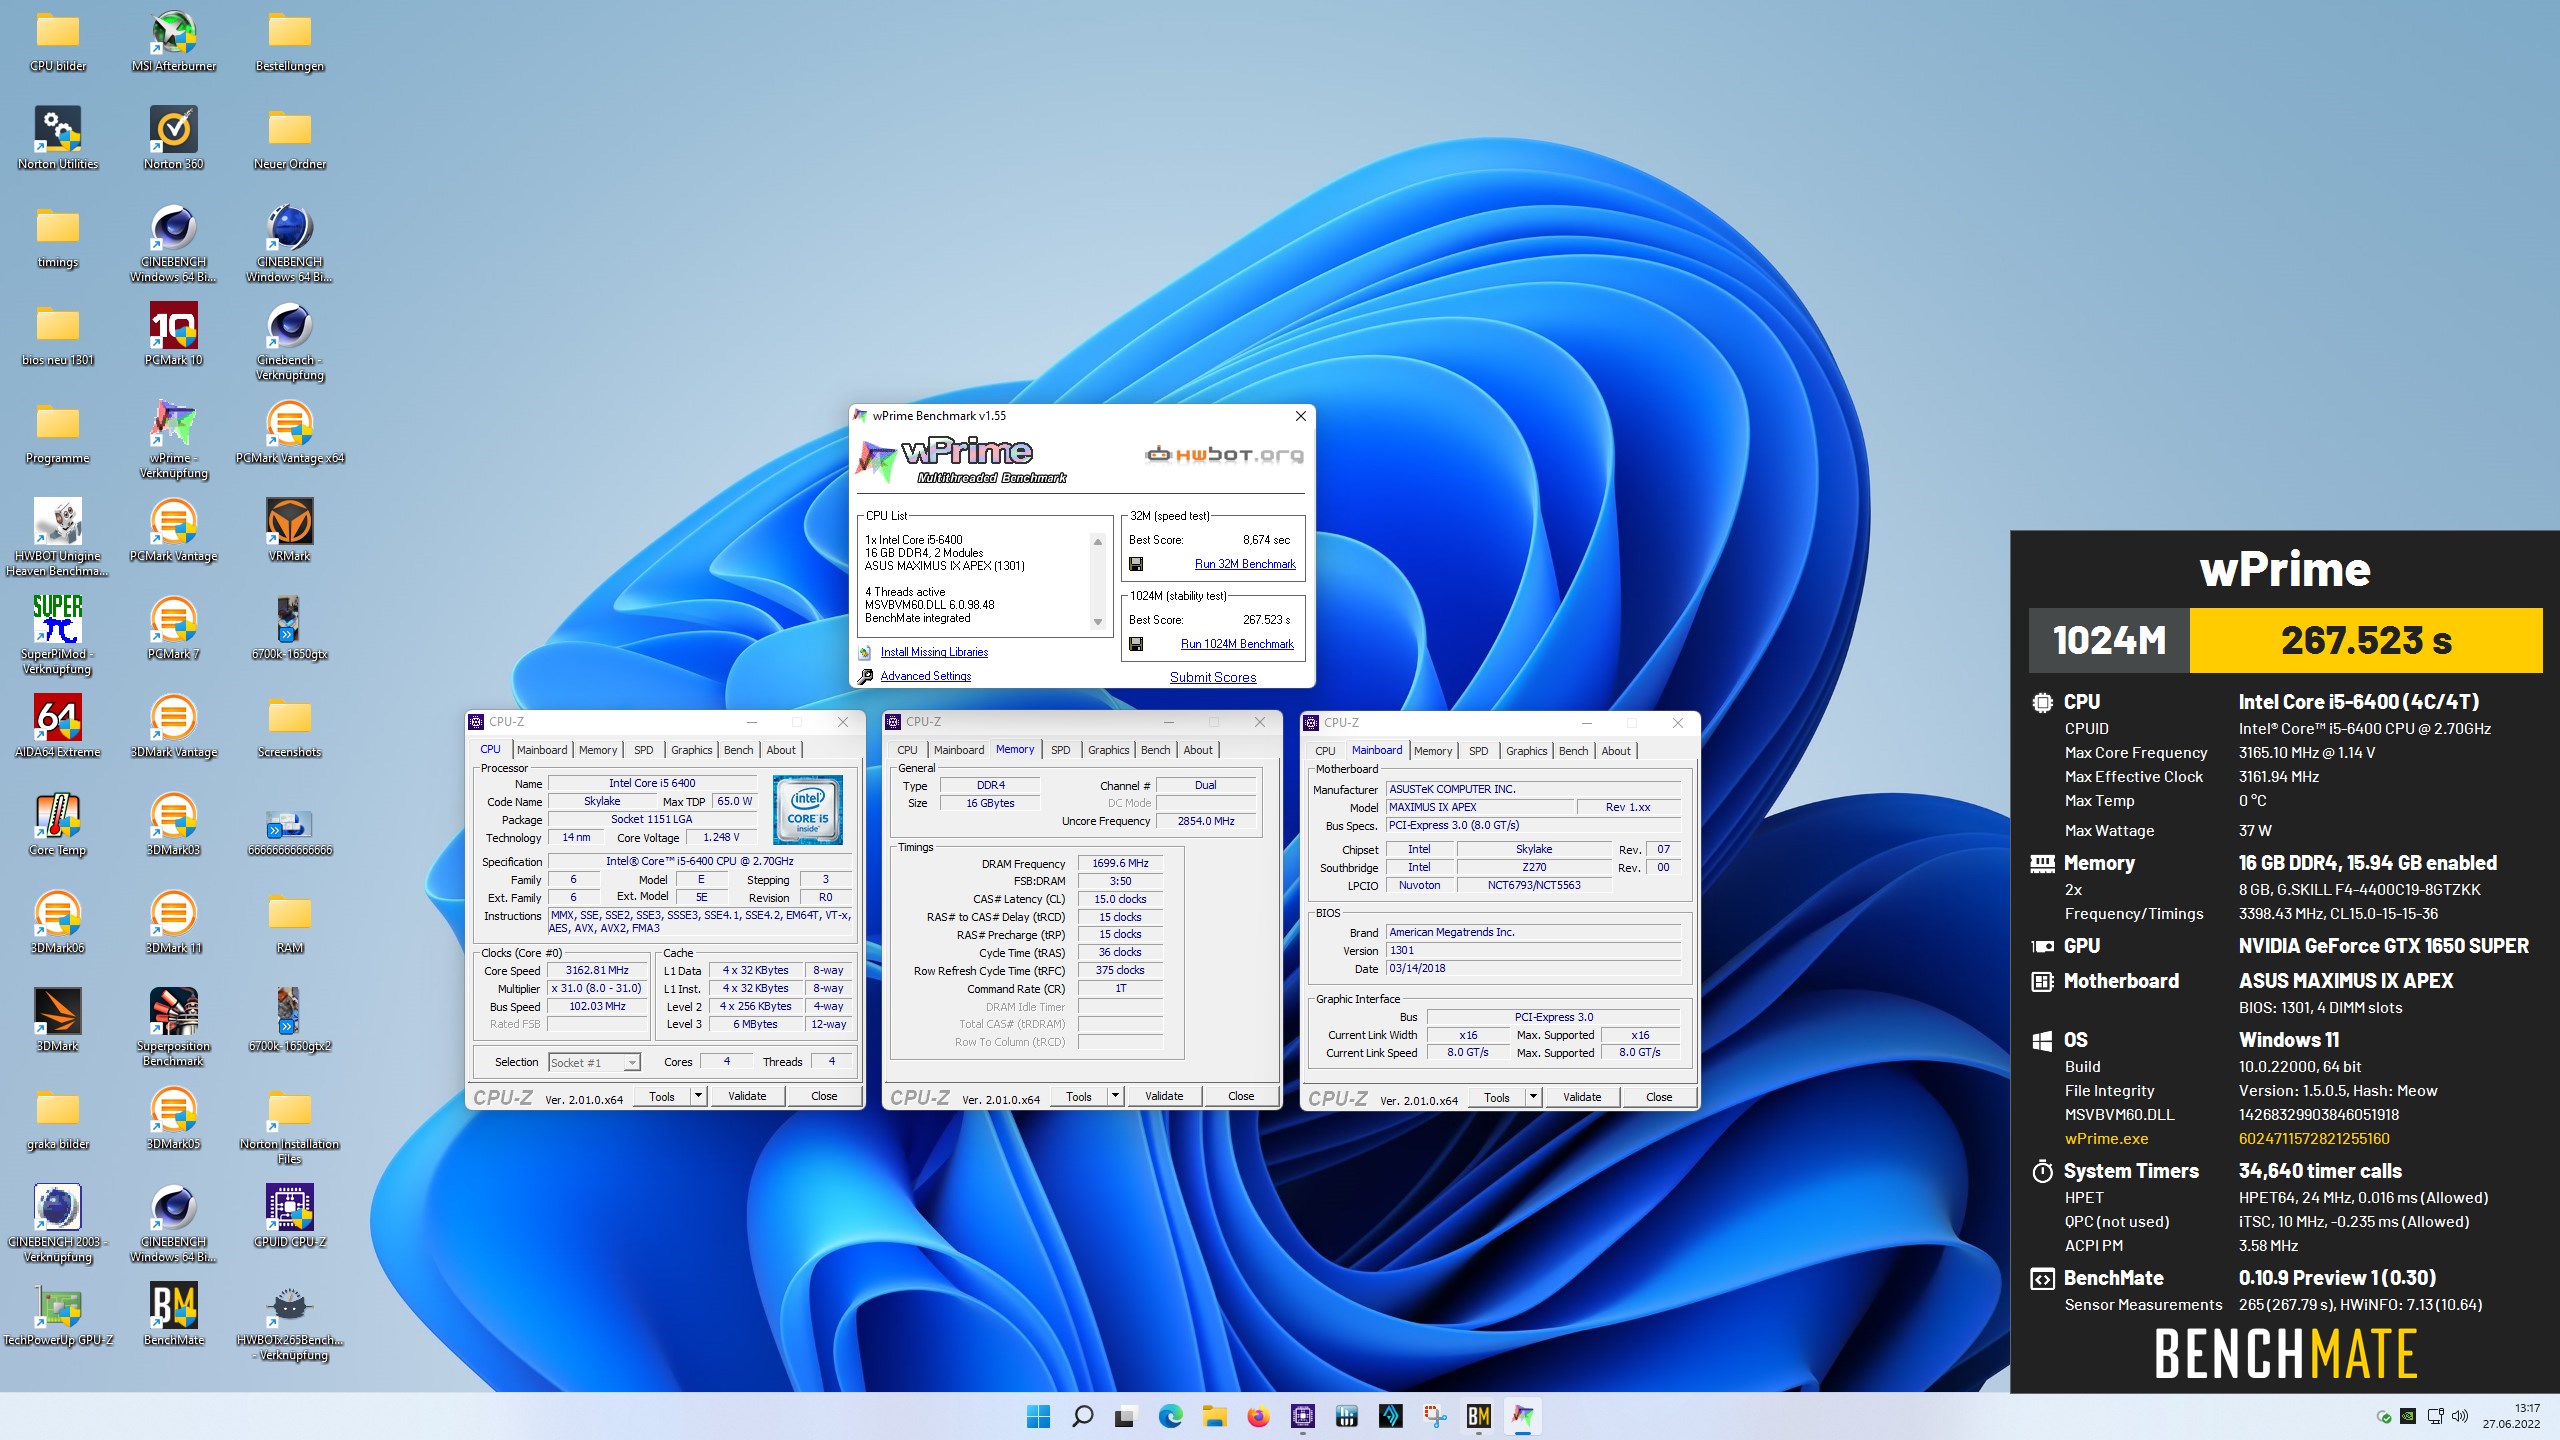Click Validate in the CPU-Z CPU window
The height and width of the screenshot is (1440, 2560).
(747, 1096)
